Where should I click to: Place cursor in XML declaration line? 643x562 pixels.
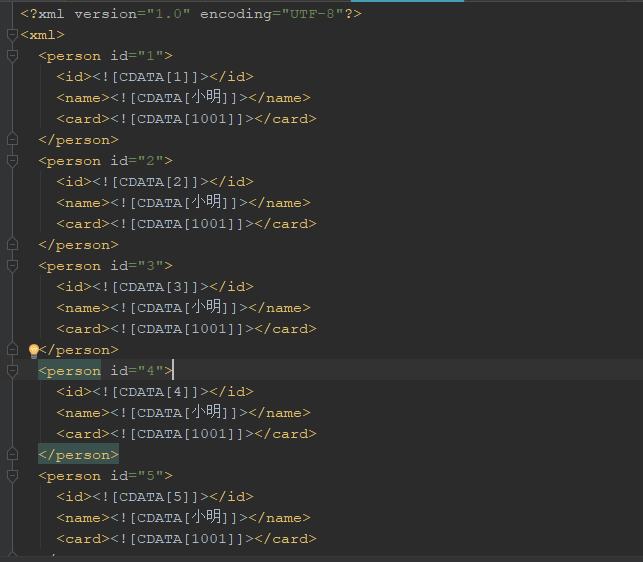coord(191,14)
